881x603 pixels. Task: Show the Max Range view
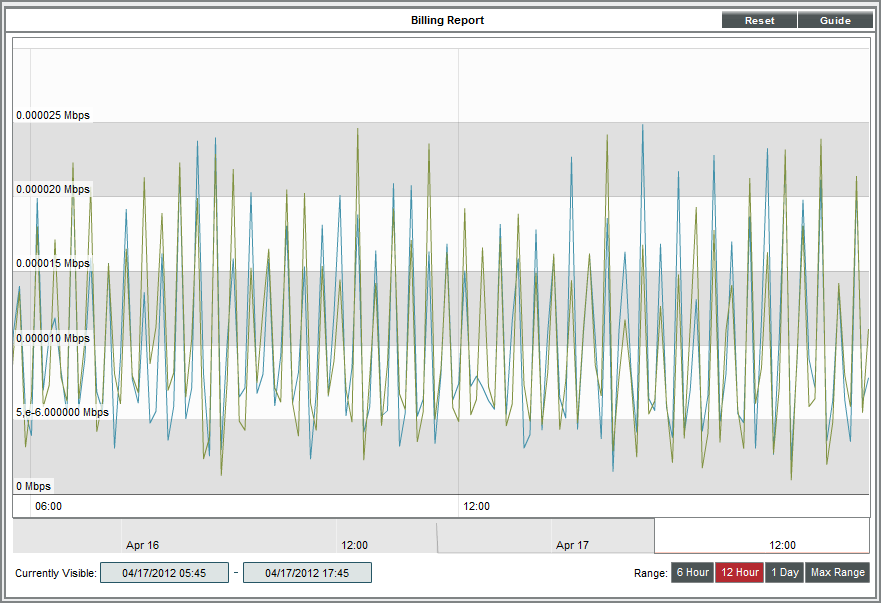(x=837, y=573)
